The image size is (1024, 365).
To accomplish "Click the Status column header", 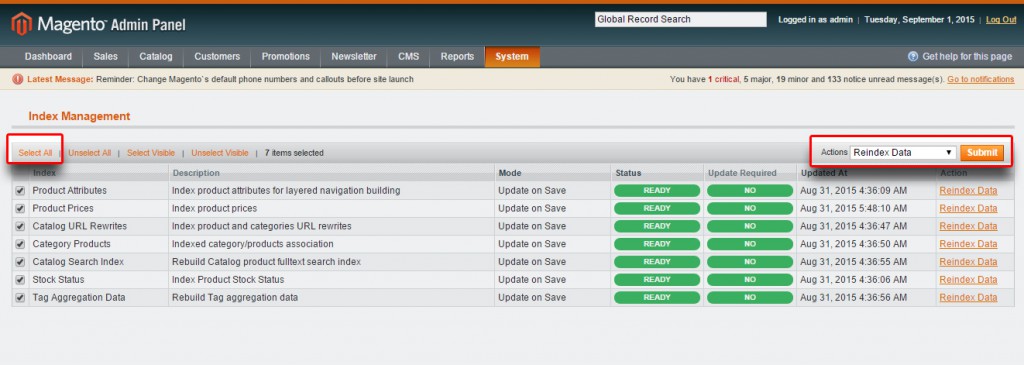I will (628, 173).
